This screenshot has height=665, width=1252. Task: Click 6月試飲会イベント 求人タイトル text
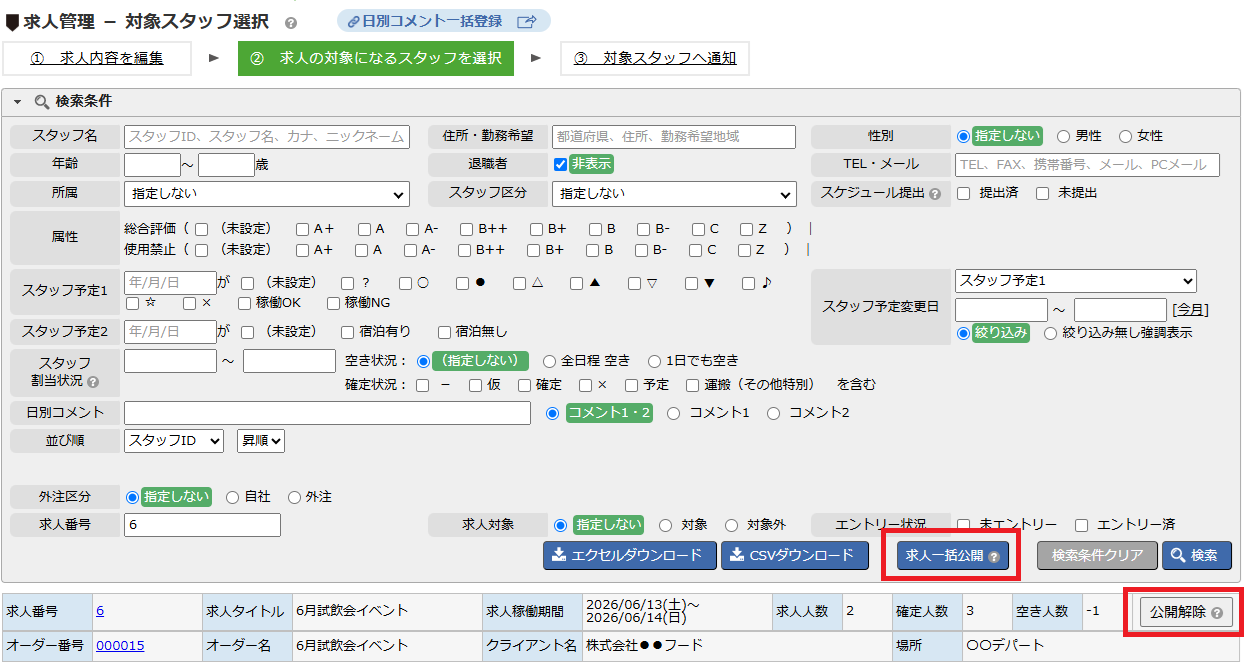tap(352, 611)
